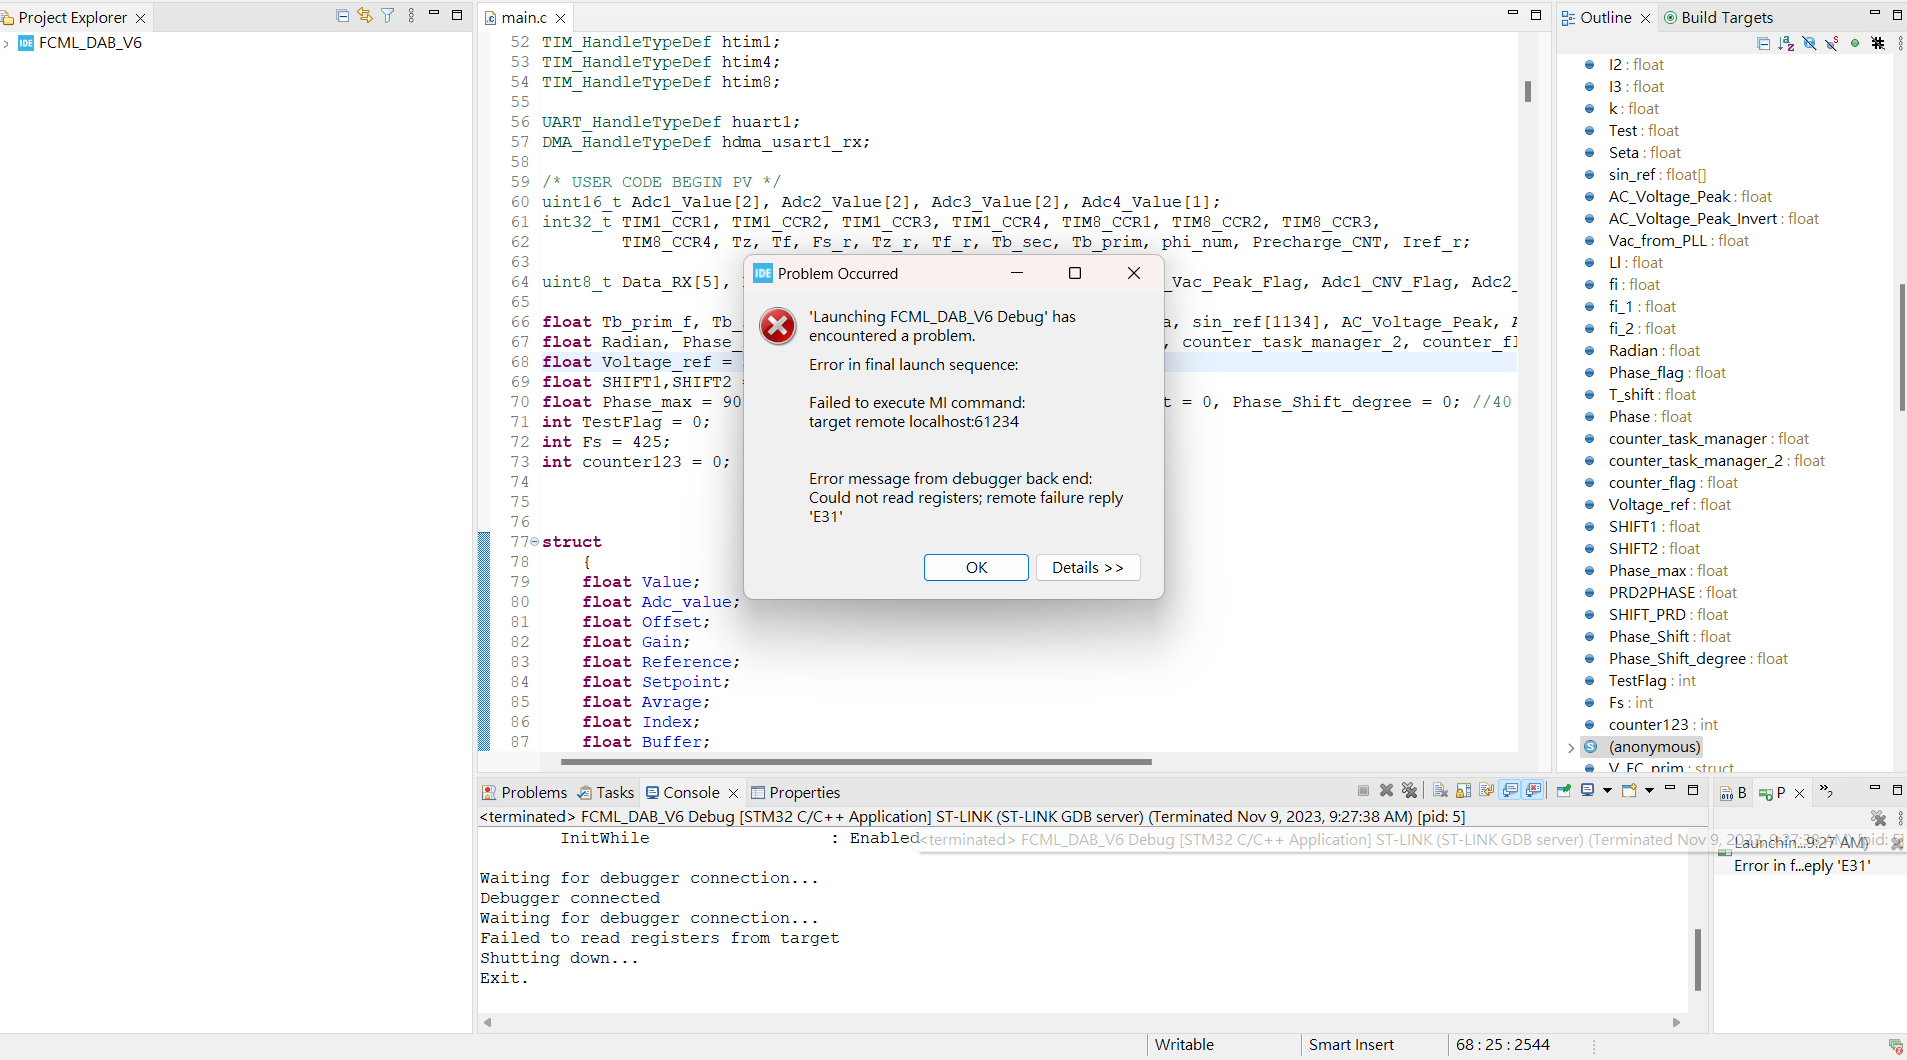
Task: Click OK in the Problem Occurred dialog
Action: (x=975, y=567)
